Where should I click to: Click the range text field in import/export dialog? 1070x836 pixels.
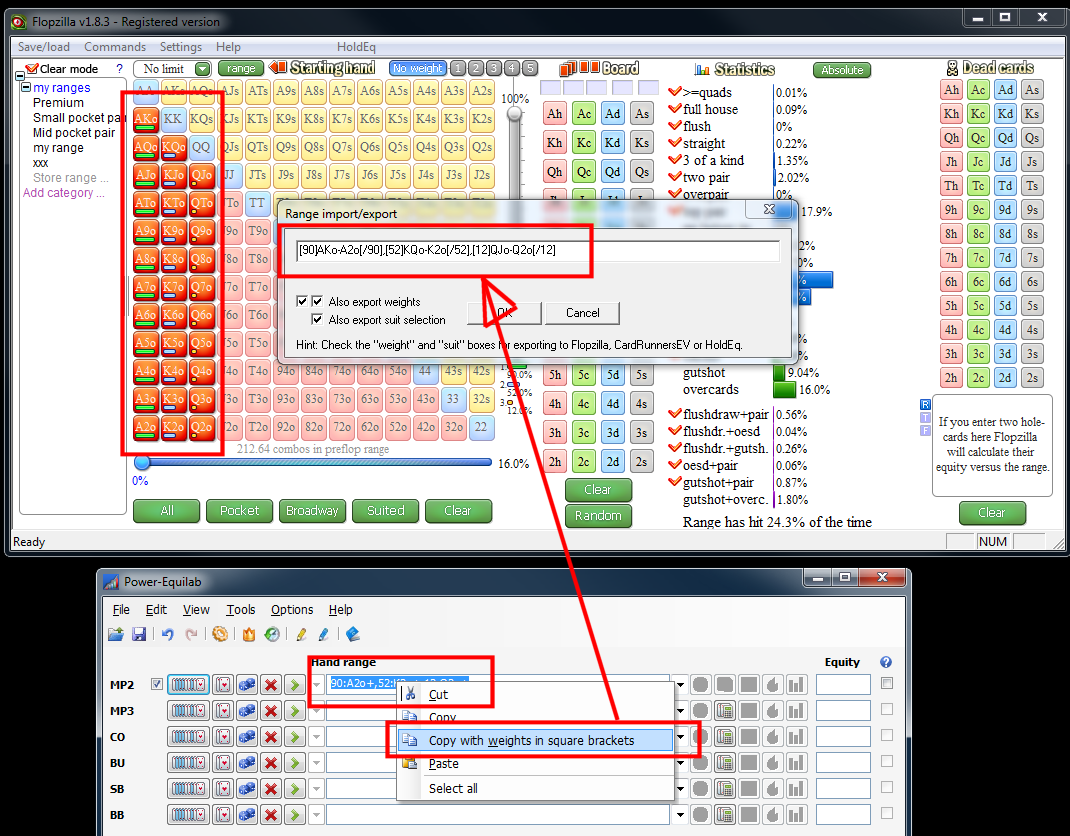click(x=538, y=250)
